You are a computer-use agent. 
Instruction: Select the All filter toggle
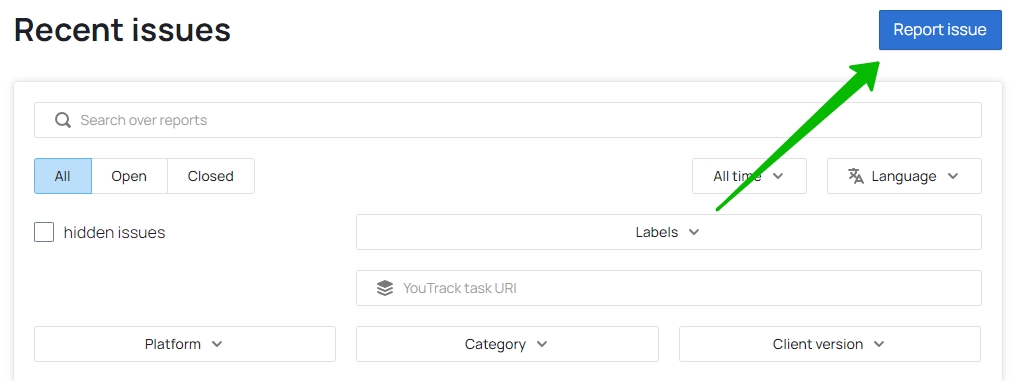[x=63, y=176]
